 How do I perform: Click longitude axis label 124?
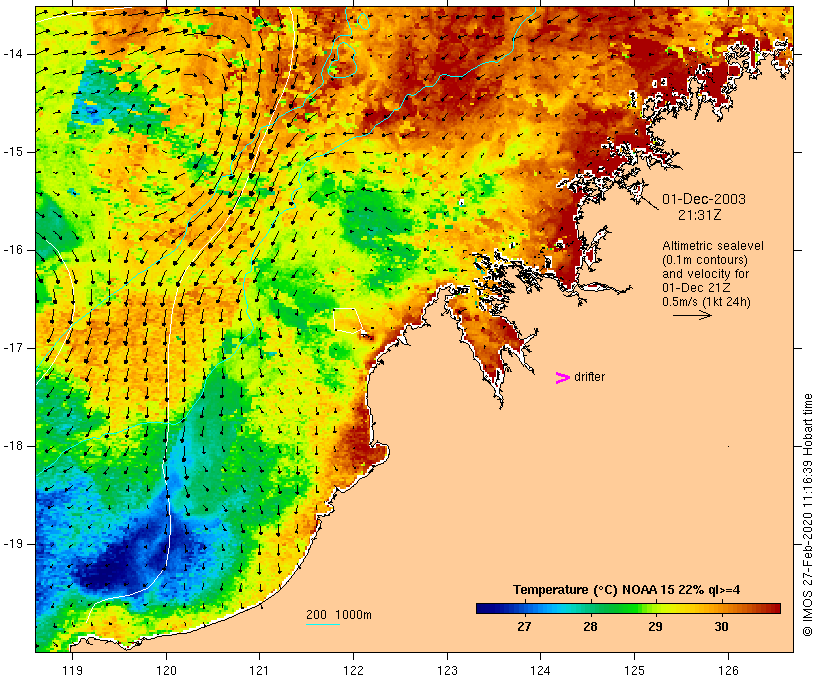[x=540, y=670]
